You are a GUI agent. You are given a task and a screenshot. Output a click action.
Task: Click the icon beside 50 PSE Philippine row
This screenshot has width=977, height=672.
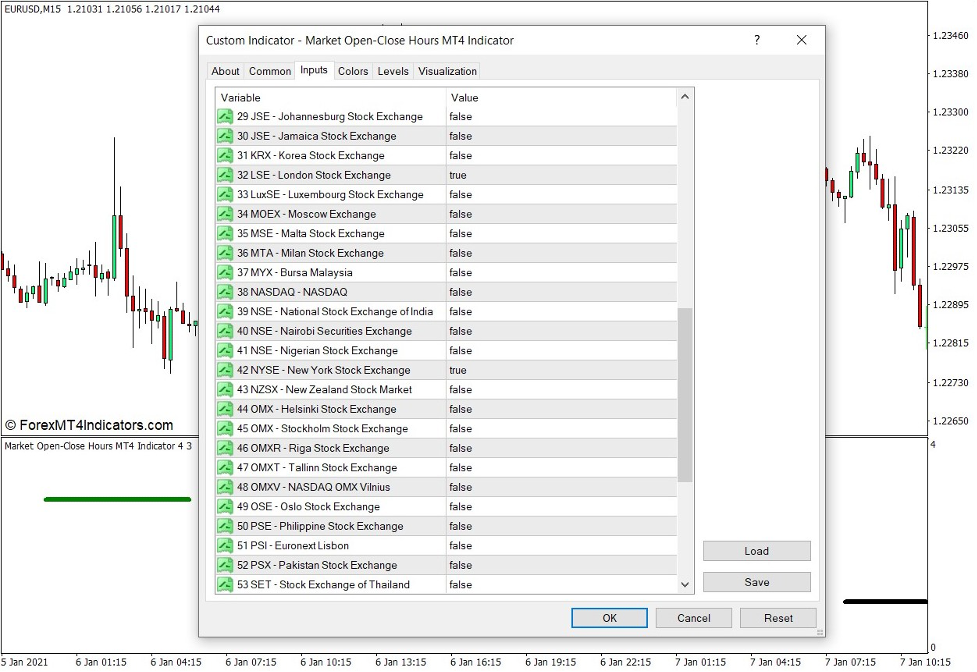point(225,526)
